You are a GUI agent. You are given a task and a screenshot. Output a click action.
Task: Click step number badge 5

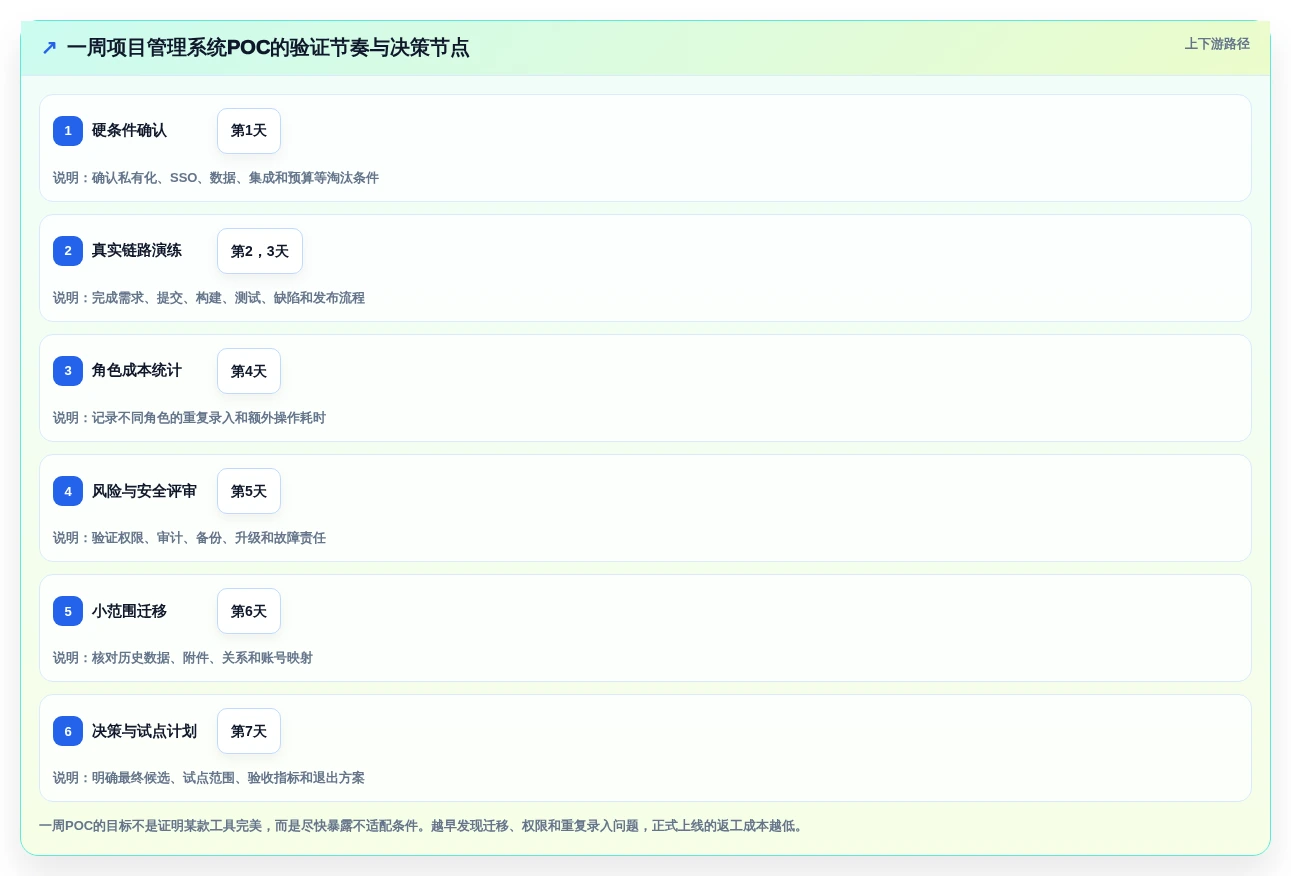68,611
